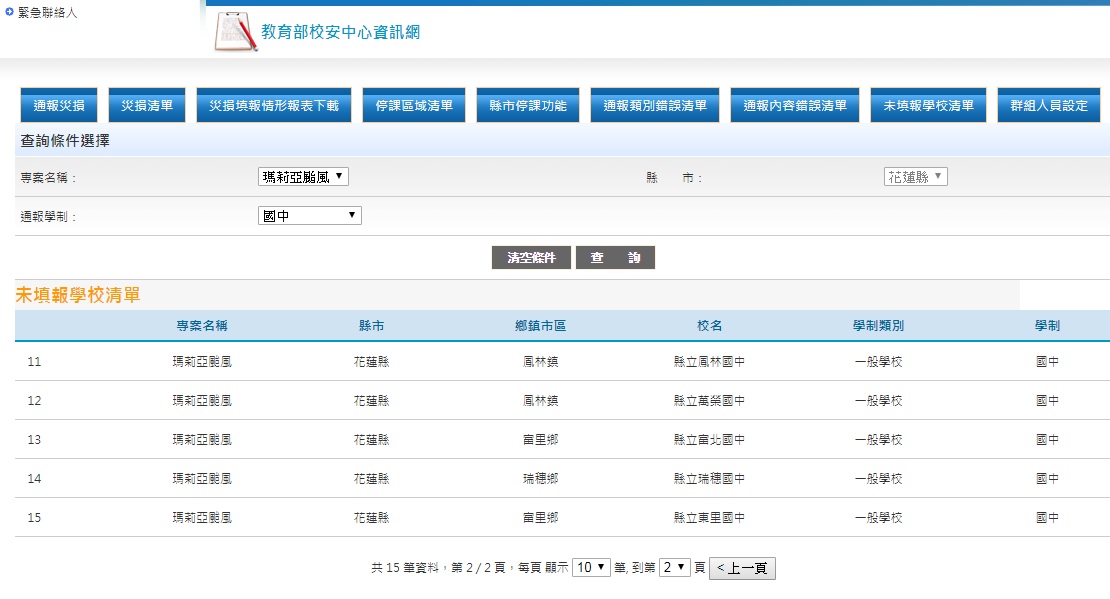Open the 災損清單 tab
This screenshot has height=599, width=1110.
pyautogui.click(x=147, y=105)
